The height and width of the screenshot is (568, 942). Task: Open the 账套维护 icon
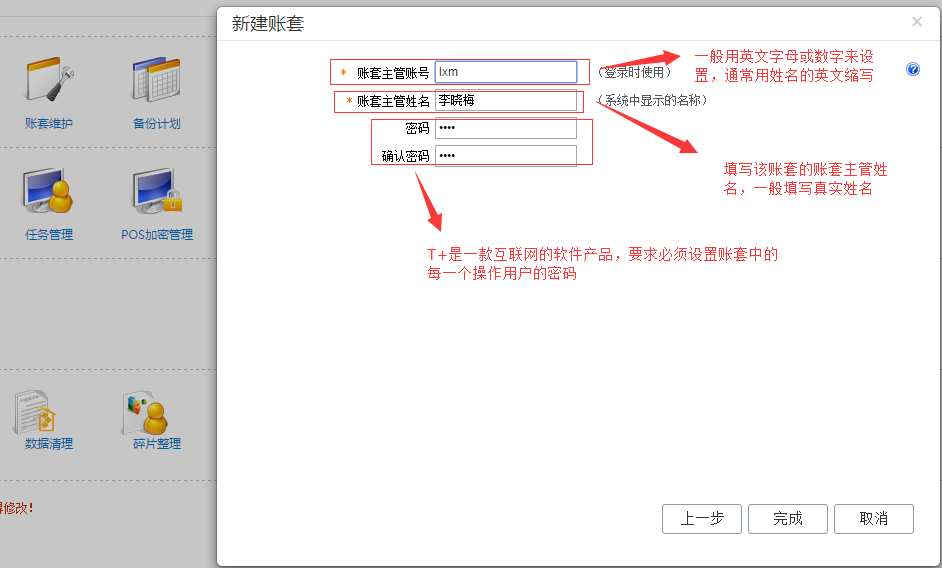pyautogui.click(x=49, y=81)
